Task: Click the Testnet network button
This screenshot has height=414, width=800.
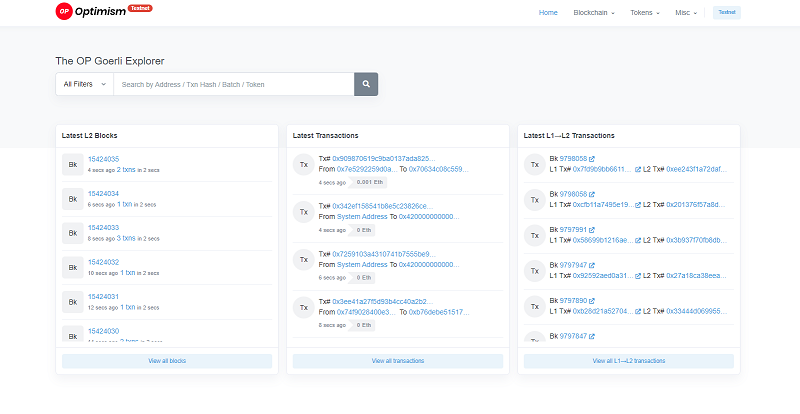Action: click(x=726, y=13)
